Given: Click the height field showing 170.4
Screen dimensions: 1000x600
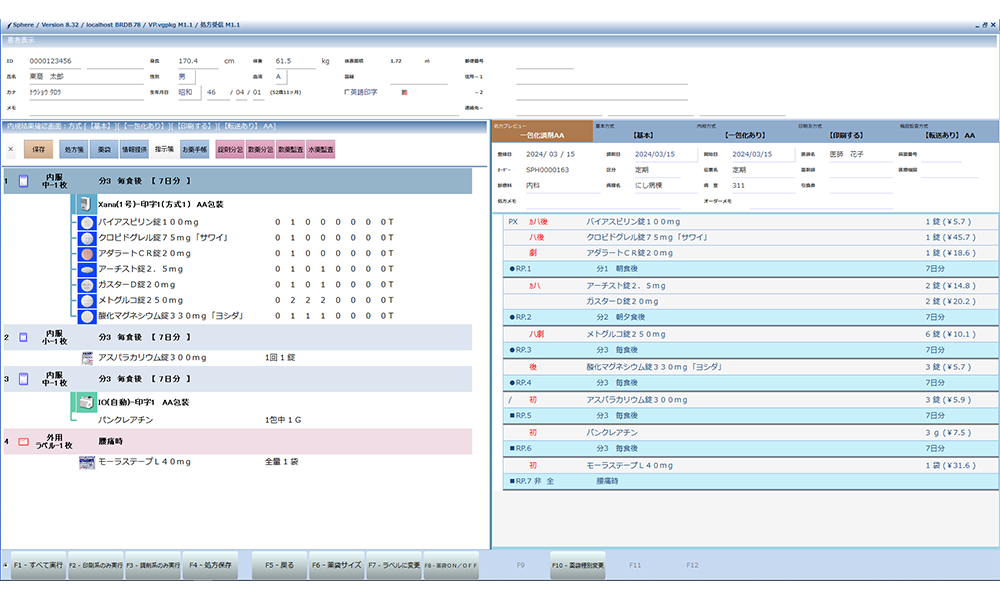Looking at the screenshot, I should [198, 62].
